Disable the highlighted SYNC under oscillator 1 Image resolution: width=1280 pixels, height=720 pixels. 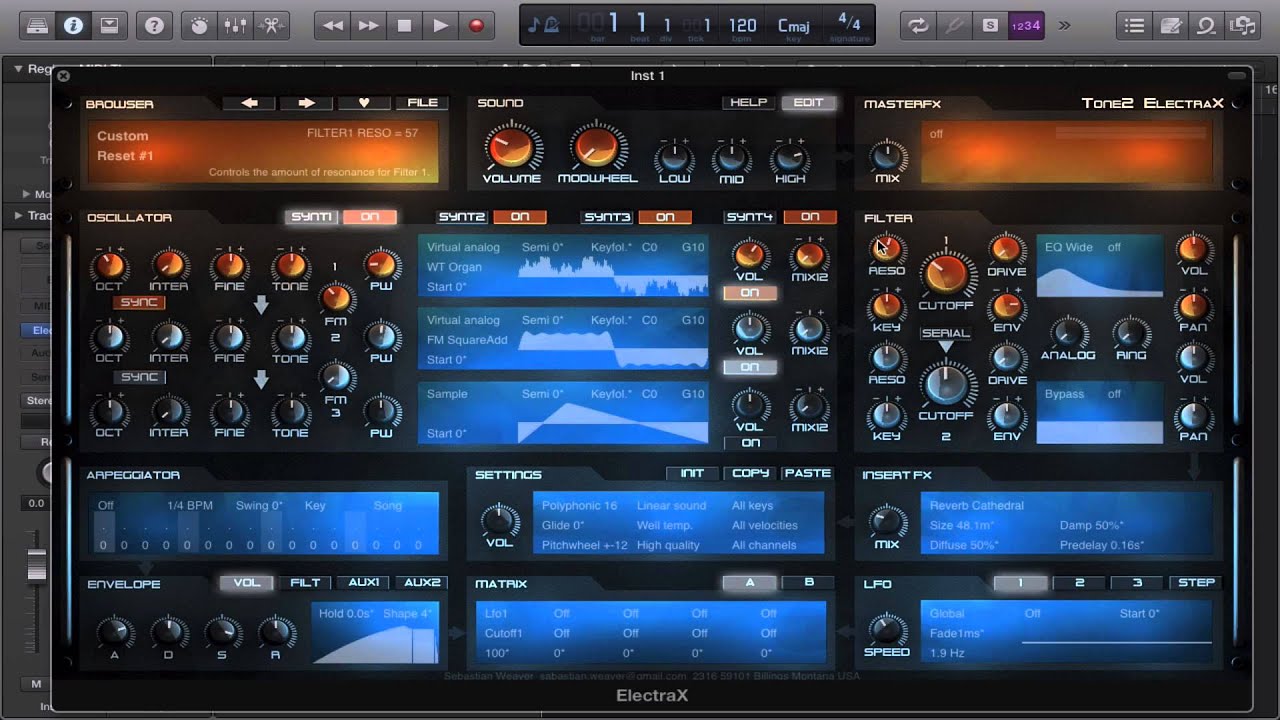point(139,302)
